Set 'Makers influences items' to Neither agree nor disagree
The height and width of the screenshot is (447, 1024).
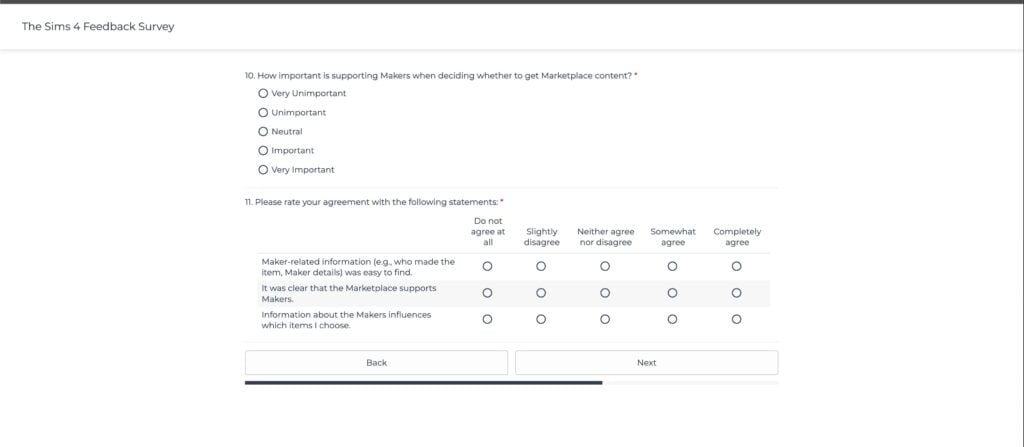point(605,320)
